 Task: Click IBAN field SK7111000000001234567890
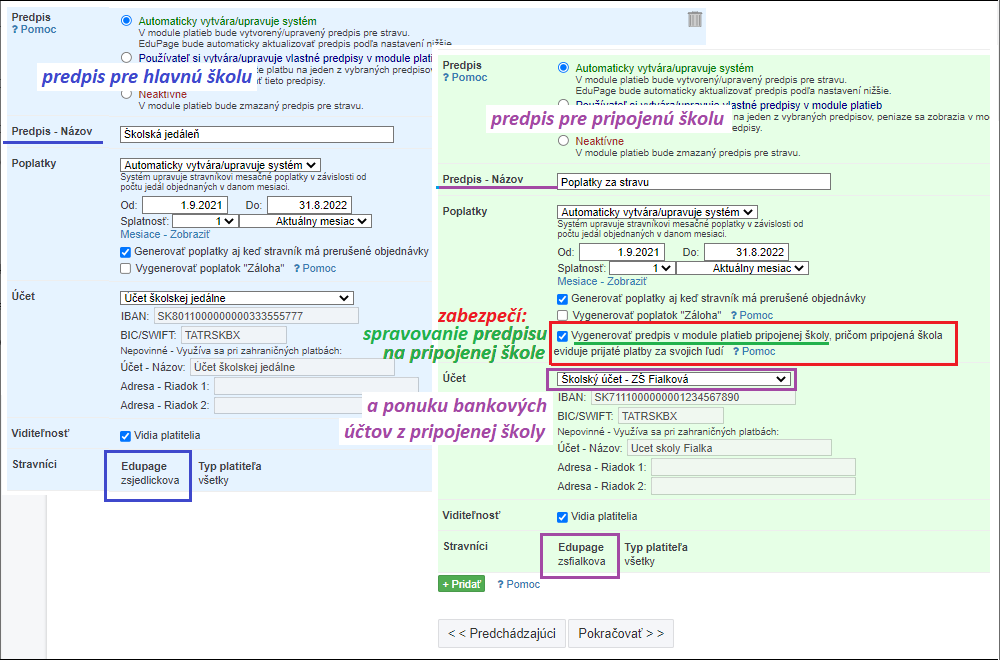pyautogui.click(x=693, y=397)
